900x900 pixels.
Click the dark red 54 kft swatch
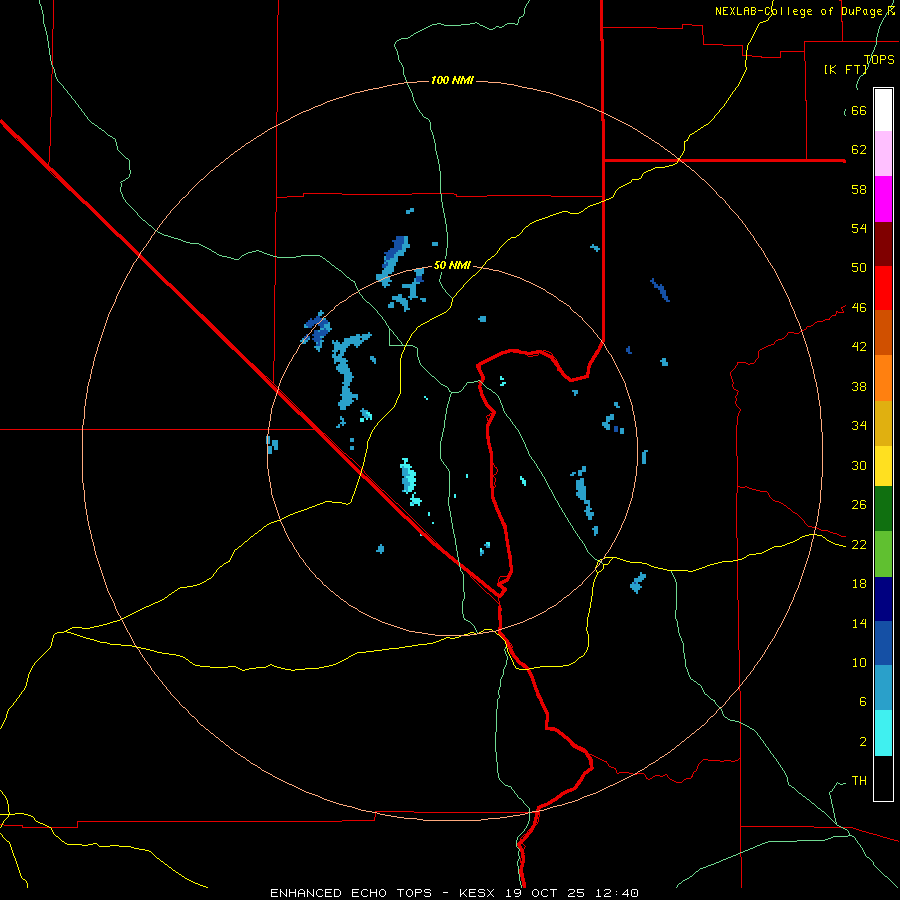click(883, 243)
